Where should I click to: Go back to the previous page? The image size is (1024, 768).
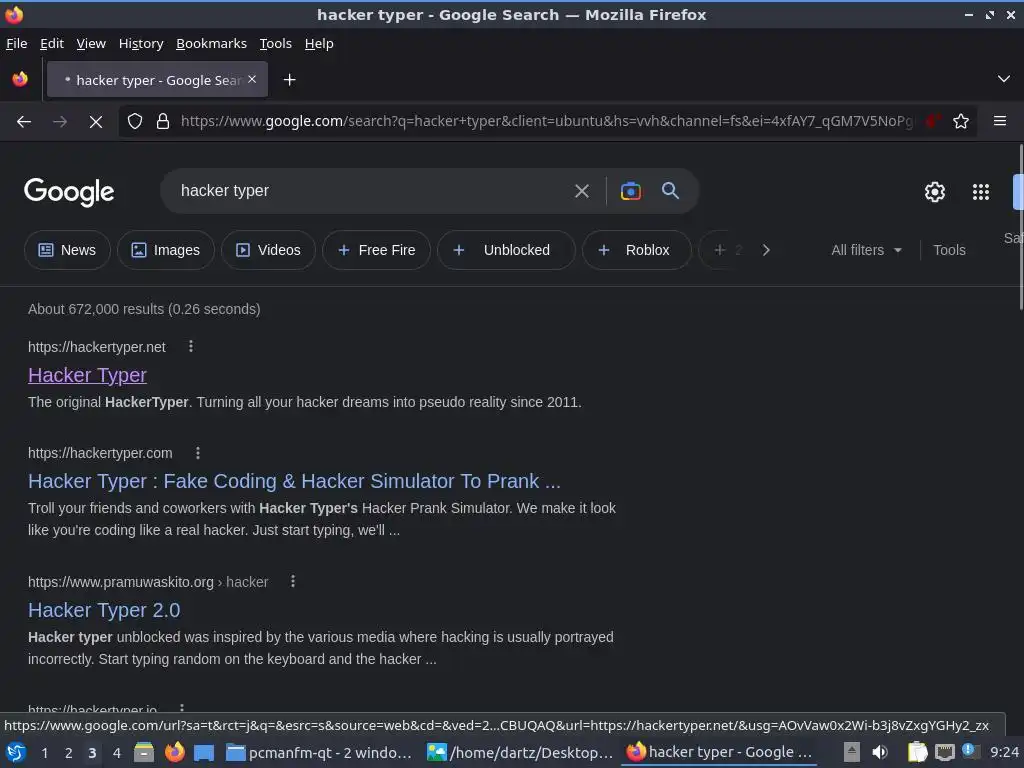[24, 121]
